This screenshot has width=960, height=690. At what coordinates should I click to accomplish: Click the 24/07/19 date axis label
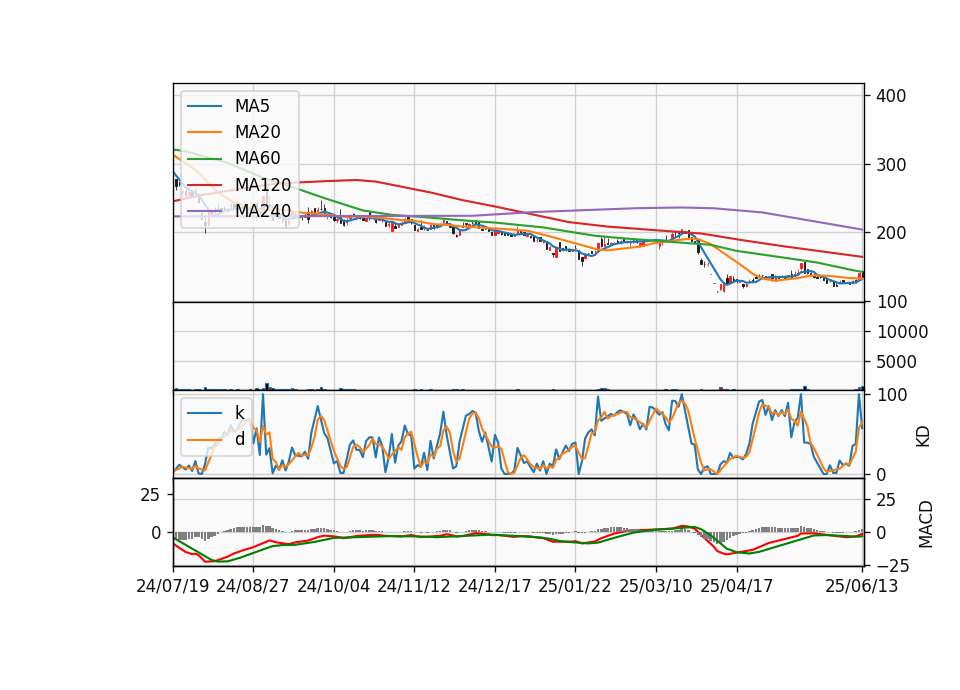[x=173, y=586]
